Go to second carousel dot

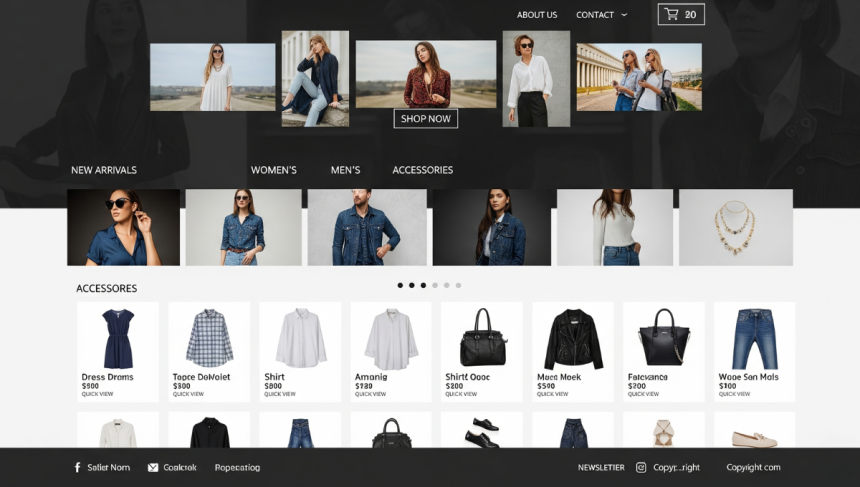click(x=411, y=285)
